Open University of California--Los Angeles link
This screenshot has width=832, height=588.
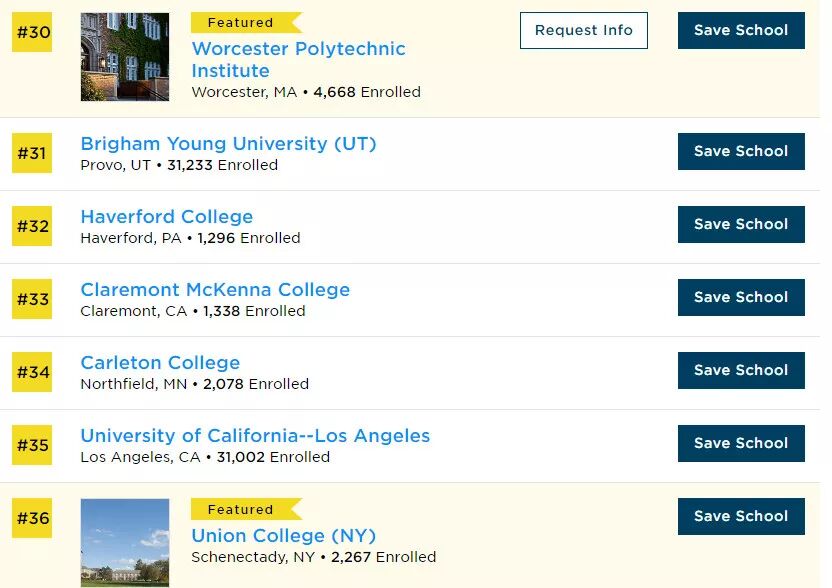255,436
